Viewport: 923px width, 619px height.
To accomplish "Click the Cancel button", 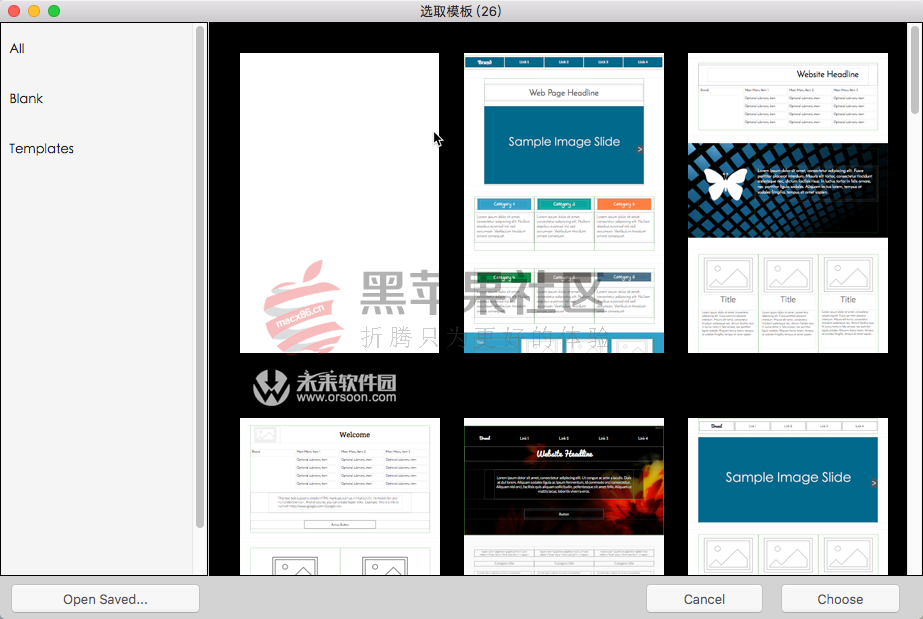I will 704,599.
